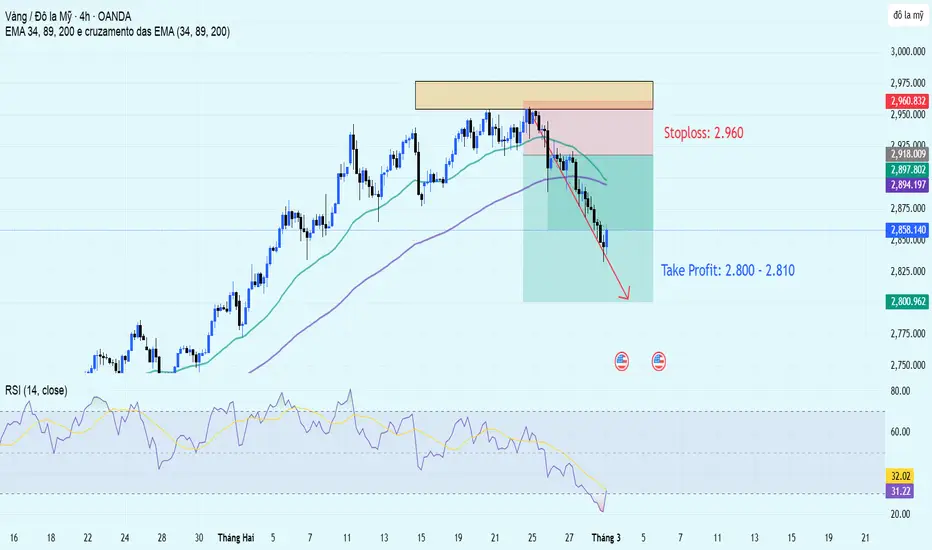Select the 'Take Profit: 2.800 - 2.810' annotation
Image resolution: width=932 pixels, height=550 pixels.
[728, 271]
